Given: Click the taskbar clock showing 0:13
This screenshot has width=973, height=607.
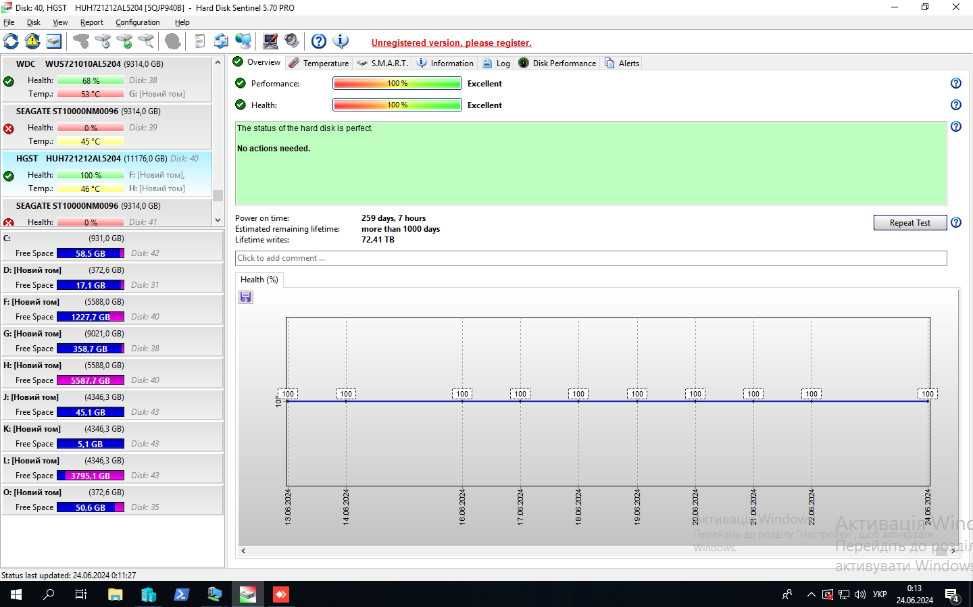Looking at the screenshot, I should pyautogui.click(x=914, y=594).
